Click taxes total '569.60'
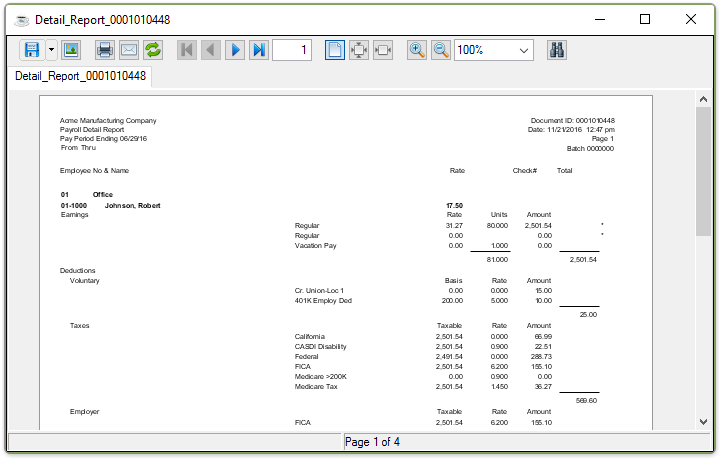This screenshot has height=462, width=724. point(586,401)
